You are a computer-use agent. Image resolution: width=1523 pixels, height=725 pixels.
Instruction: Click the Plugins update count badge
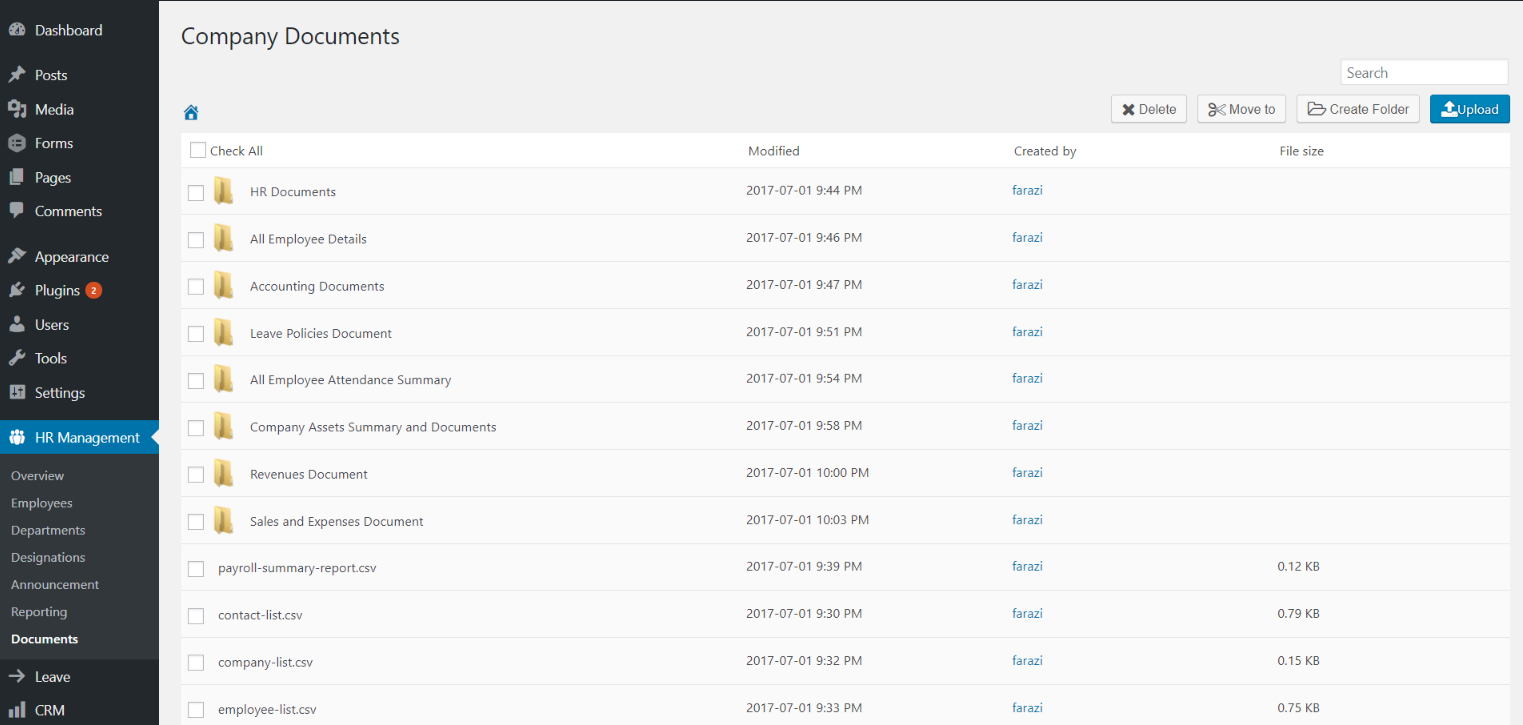click(93, 291)
